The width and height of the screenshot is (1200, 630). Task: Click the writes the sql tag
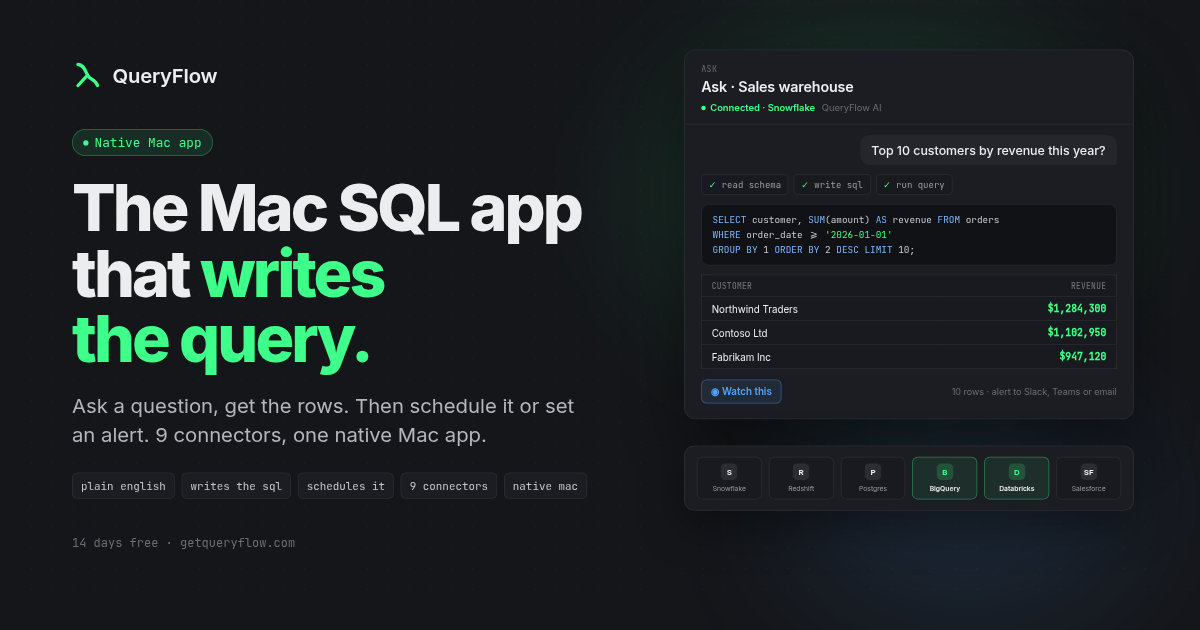coord(236,486)
